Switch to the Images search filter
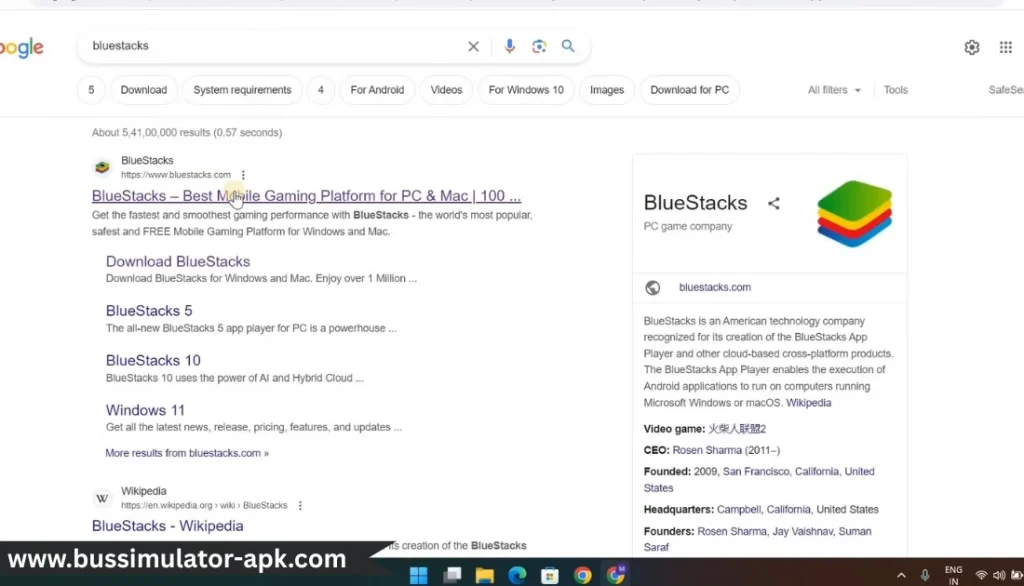Screen dimensions: 1024x586 (x=606, y=89)
